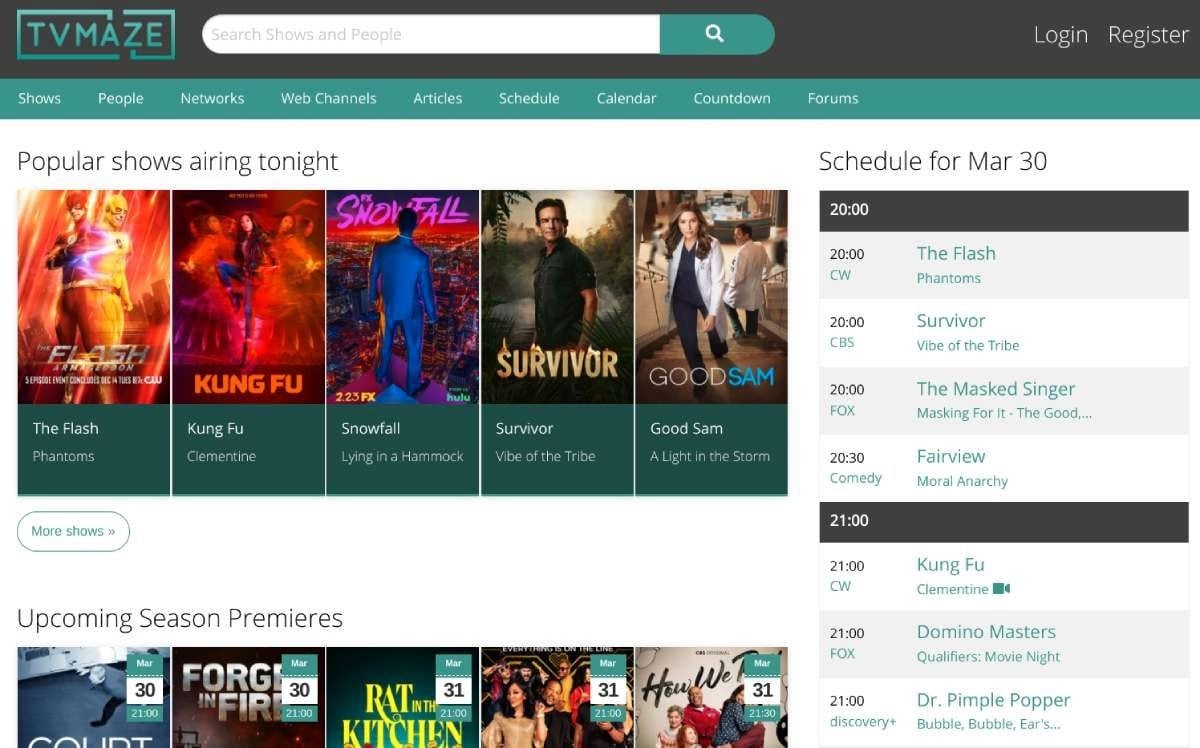This screenshot has height=748, width=1200.
Task: Focus the Search Shows and People field
Action: coord(431,34)
